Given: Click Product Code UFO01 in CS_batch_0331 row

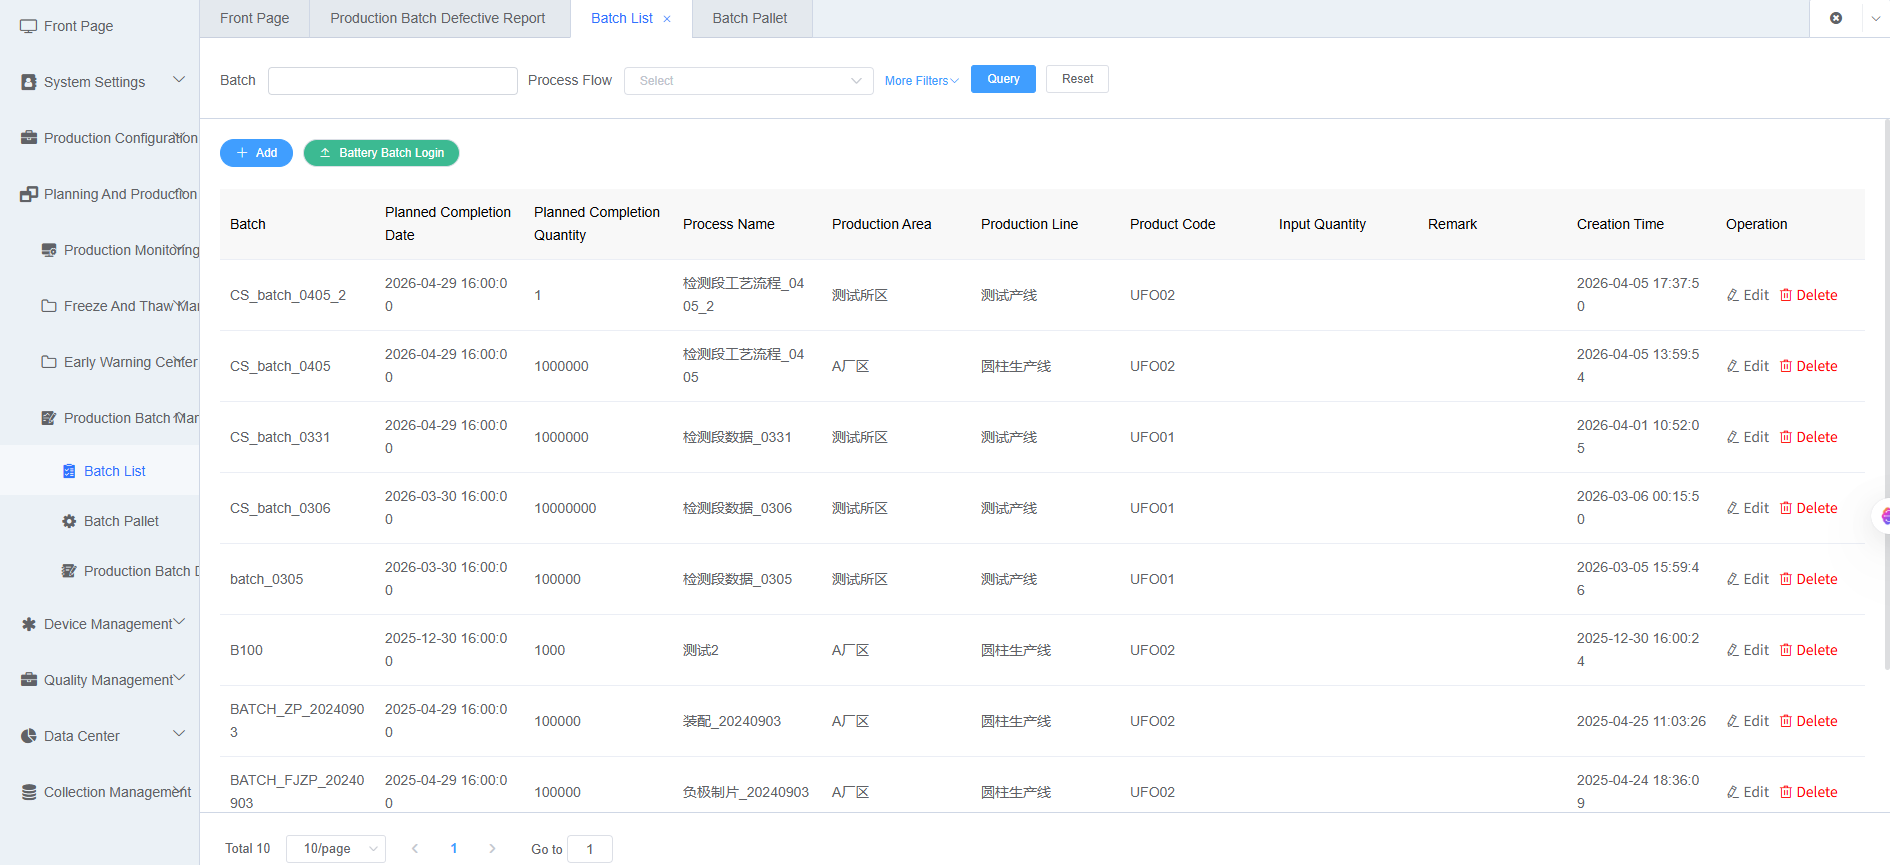Looking at the screenshot, I should tap(1152, 437).
